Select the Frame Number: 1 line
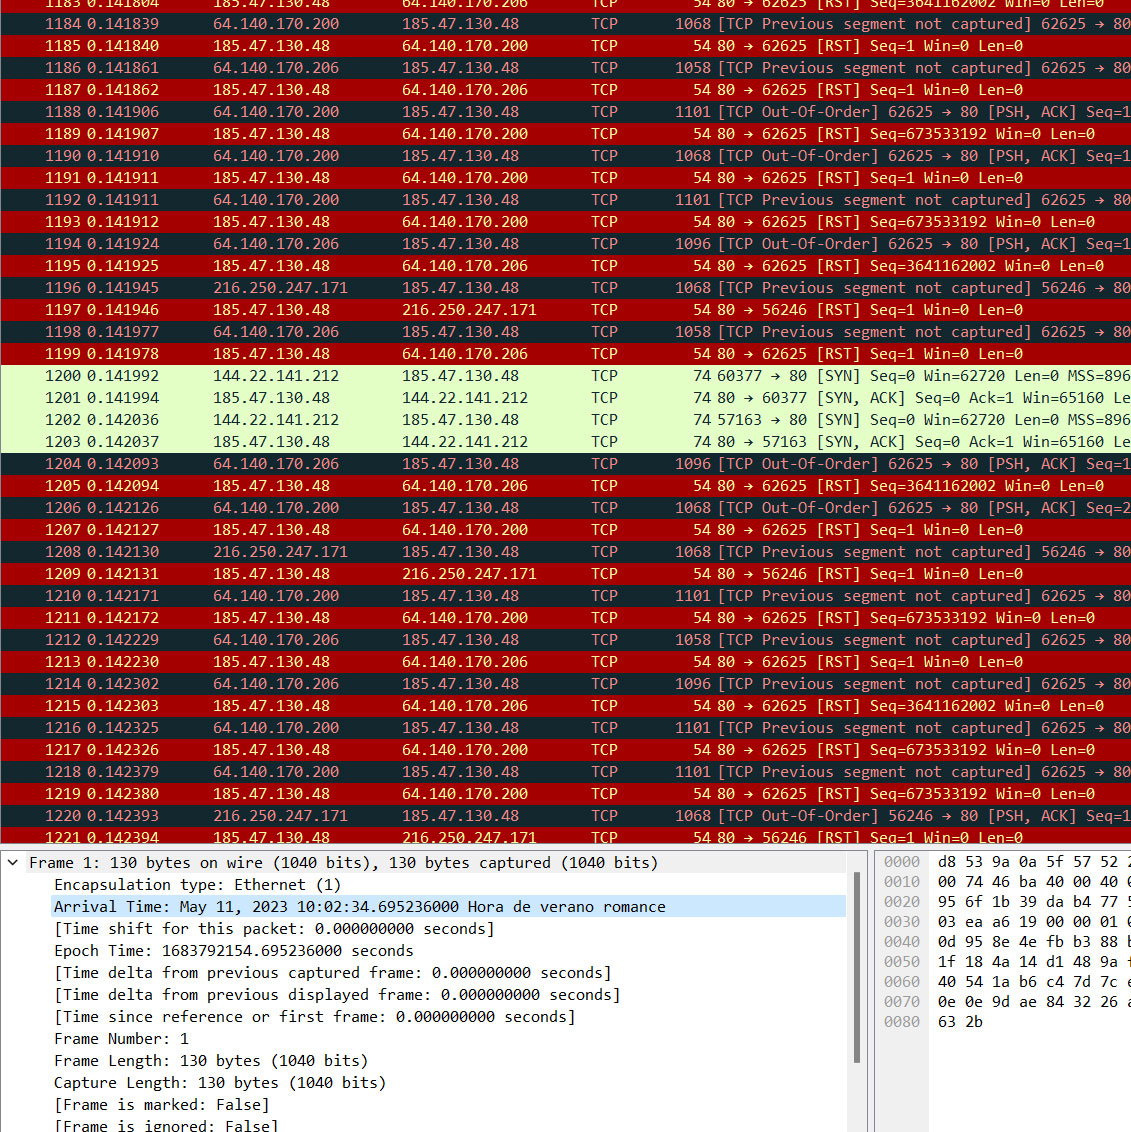The height and width of the screenshot is (1132, 1131). (121, 1039)
